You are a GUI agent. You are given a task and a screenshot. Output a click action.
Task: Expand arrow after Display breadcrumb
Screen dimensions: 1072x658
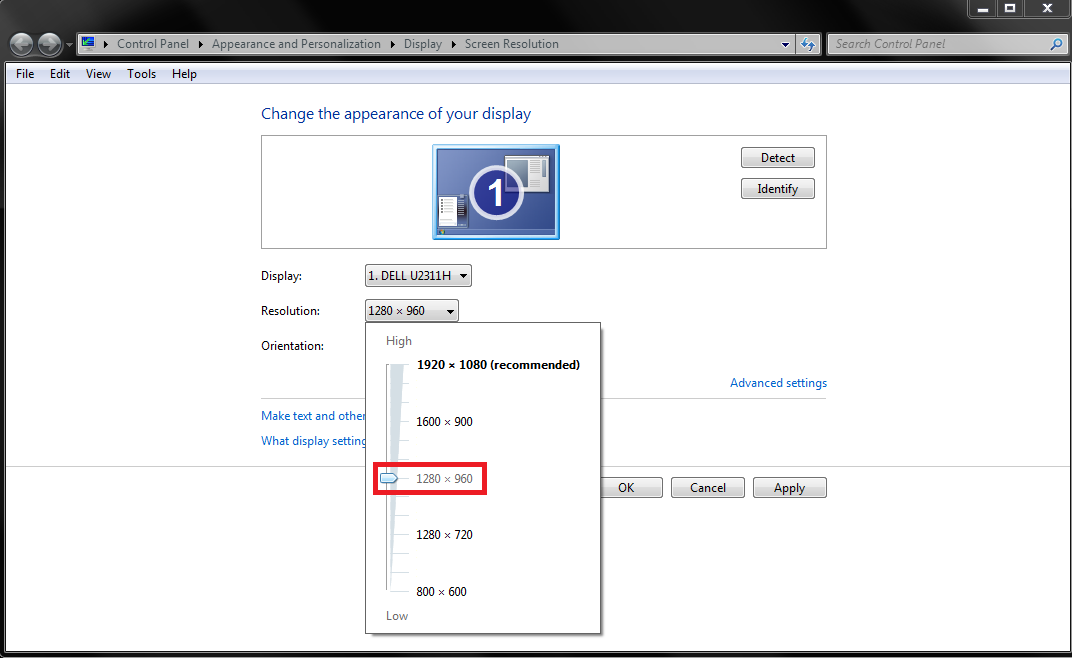pos(453,44)
